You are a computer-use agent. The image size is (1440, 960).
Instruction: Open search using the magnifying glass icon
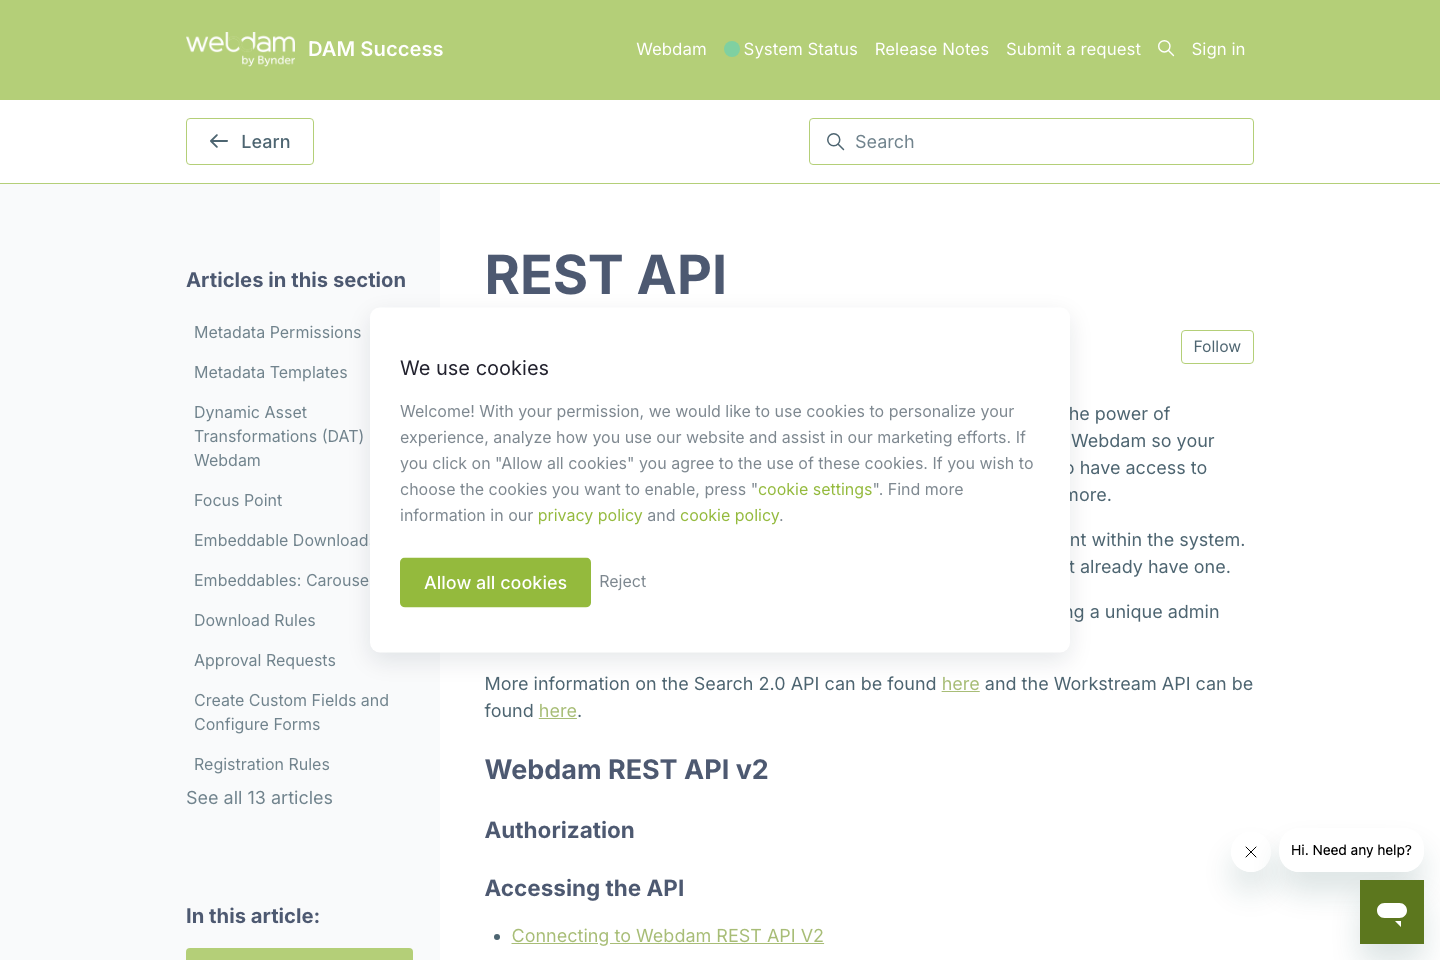click(1166, 48)
